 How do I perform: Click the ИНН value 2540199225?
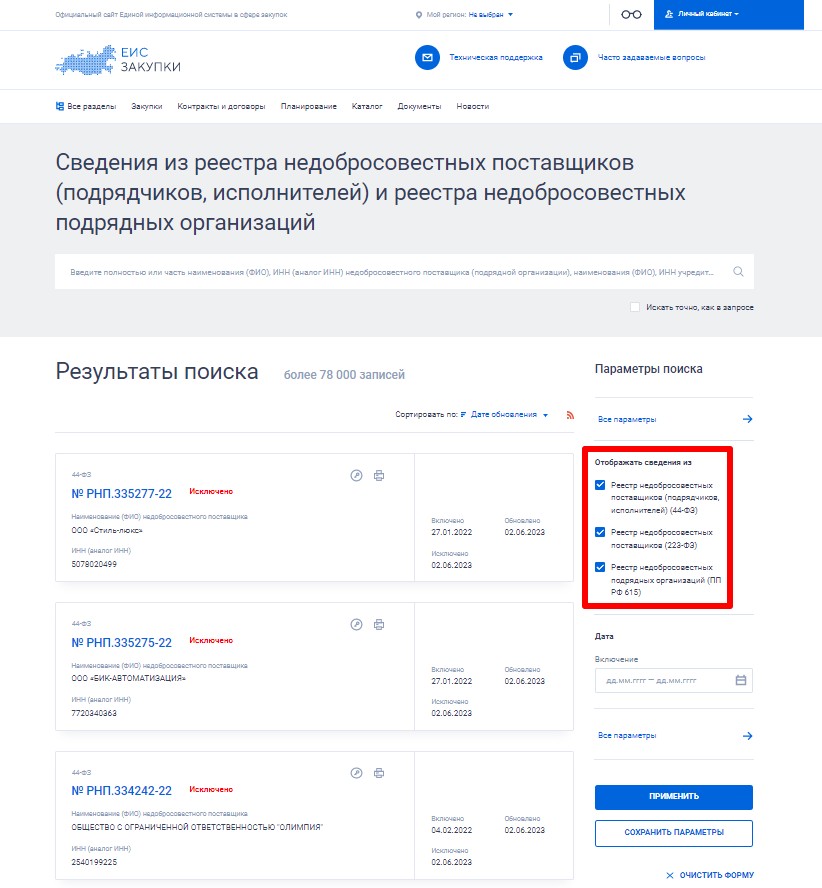(x=94, y=862)
